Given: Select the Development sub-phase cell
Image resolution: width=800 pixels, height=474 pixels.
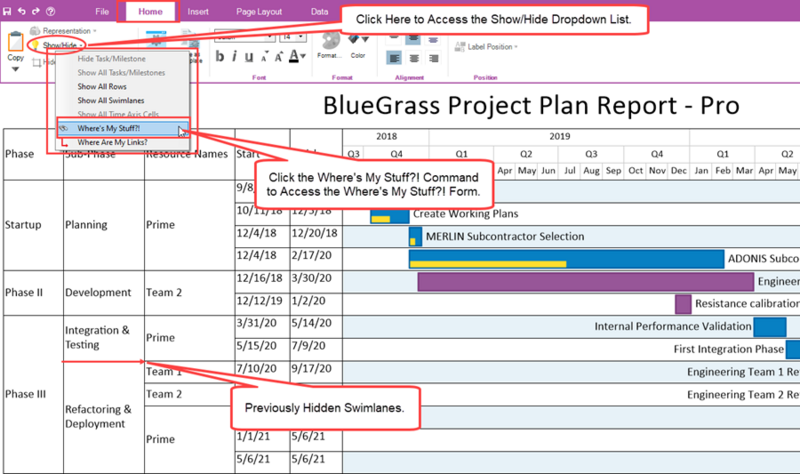Looking at the screenshot, I should [x=104, y=293].
